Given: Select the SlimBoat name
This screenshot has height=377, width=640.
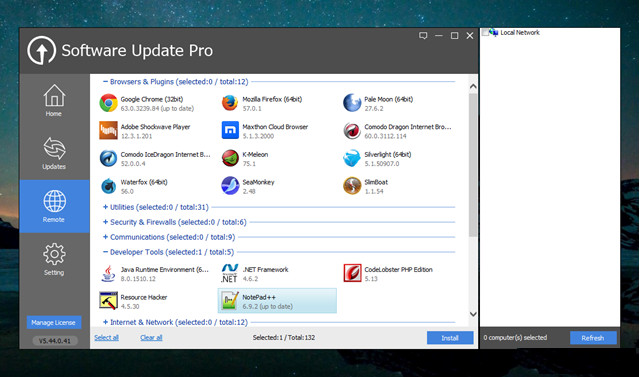Looking at the screenshot, I should [376, 182].
